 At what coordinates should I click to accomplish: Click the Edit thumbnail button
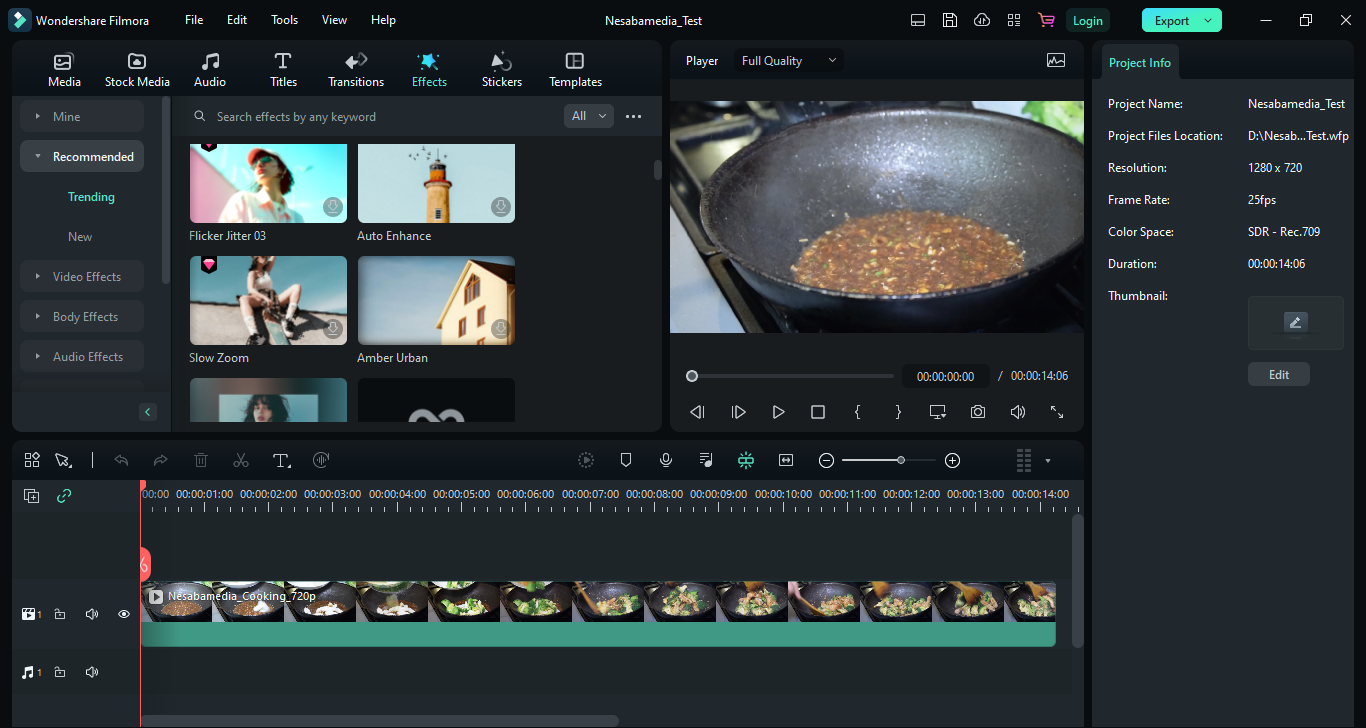[1278, 374]
